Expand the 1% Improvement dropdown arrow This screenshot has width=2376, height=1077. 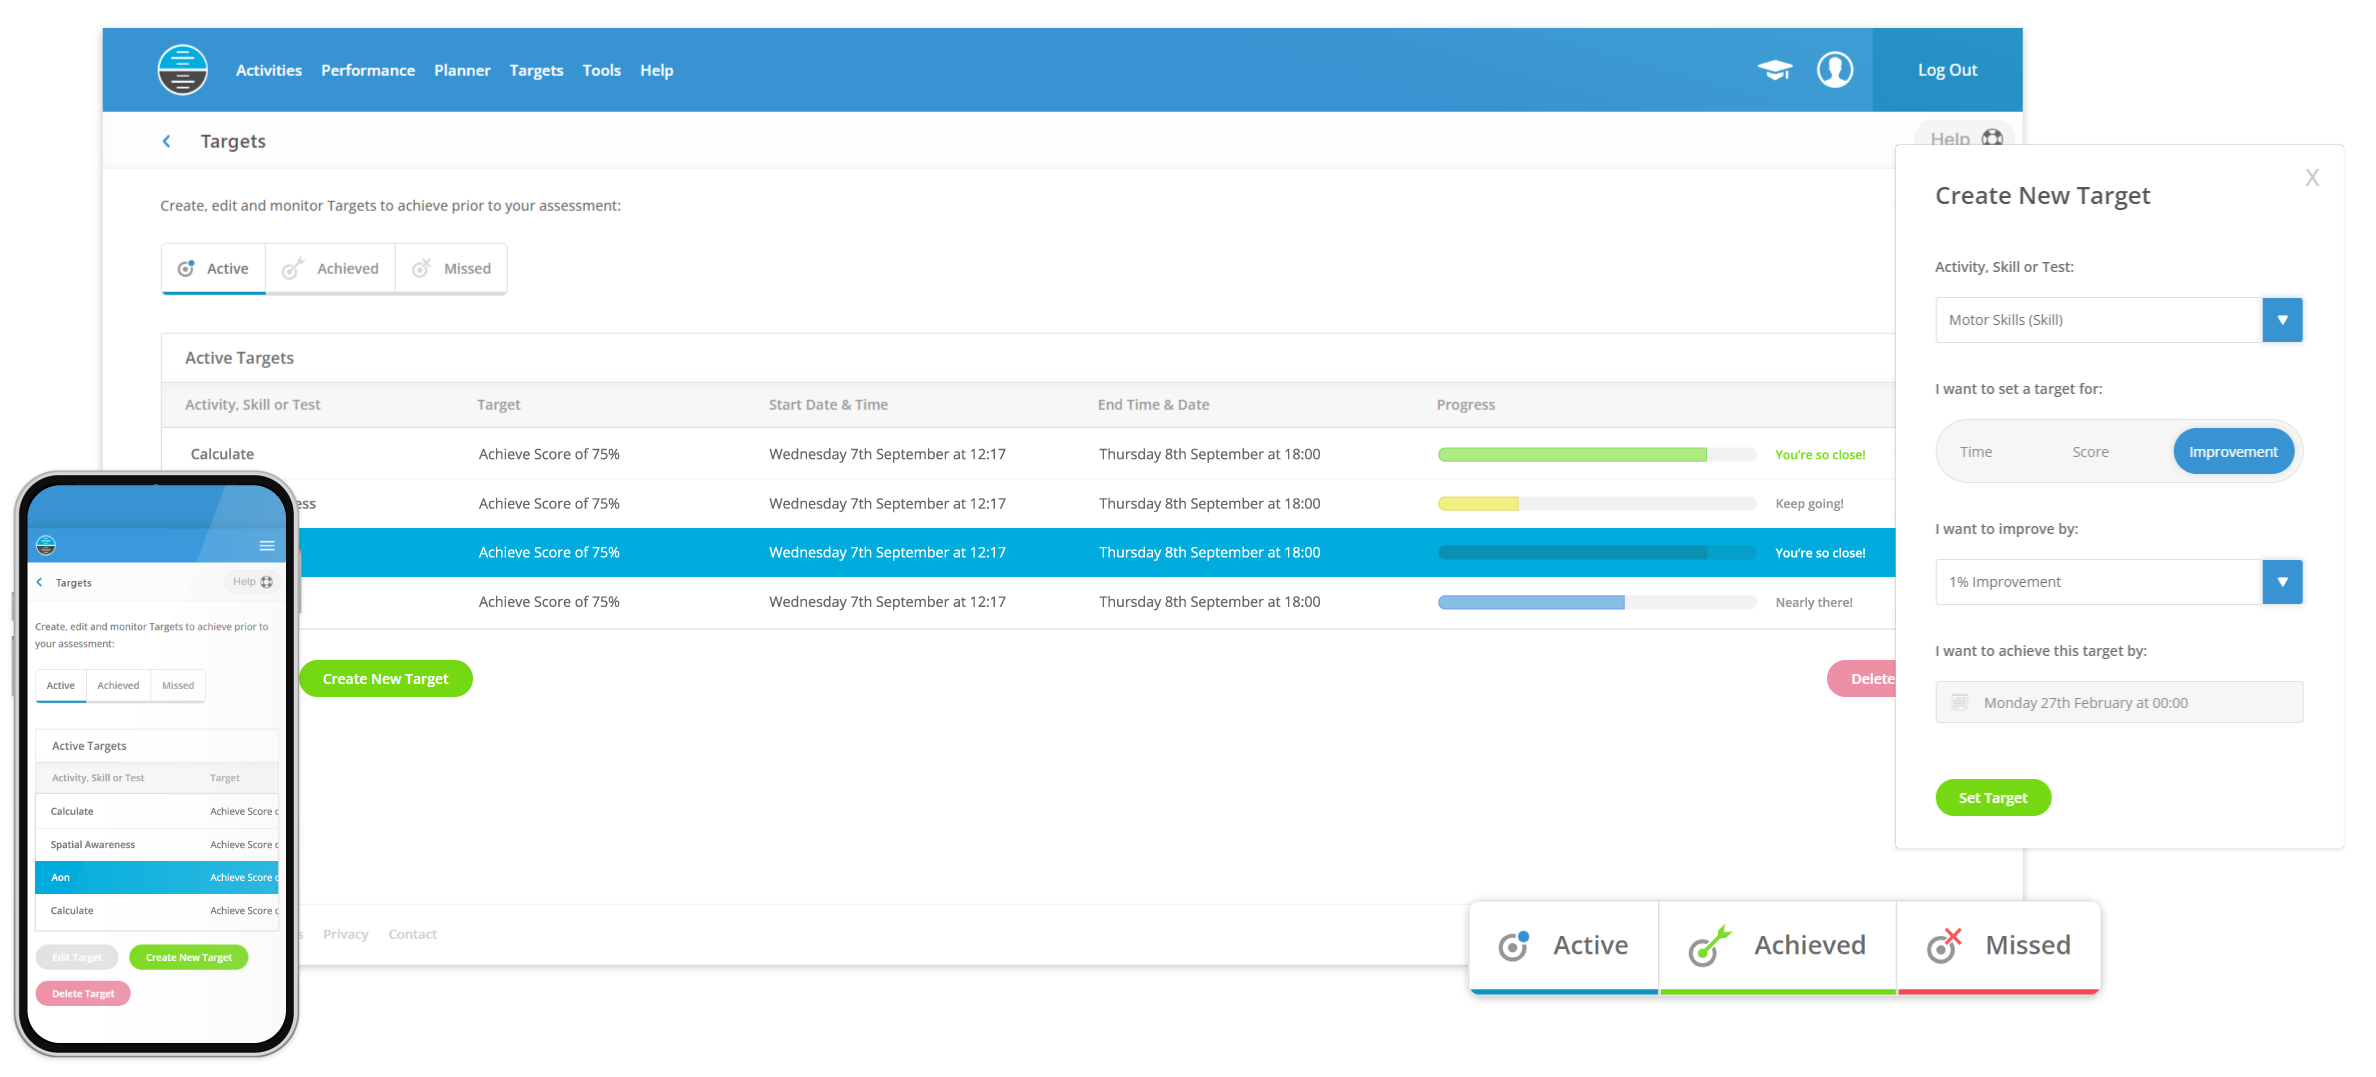pos(2282,582)
